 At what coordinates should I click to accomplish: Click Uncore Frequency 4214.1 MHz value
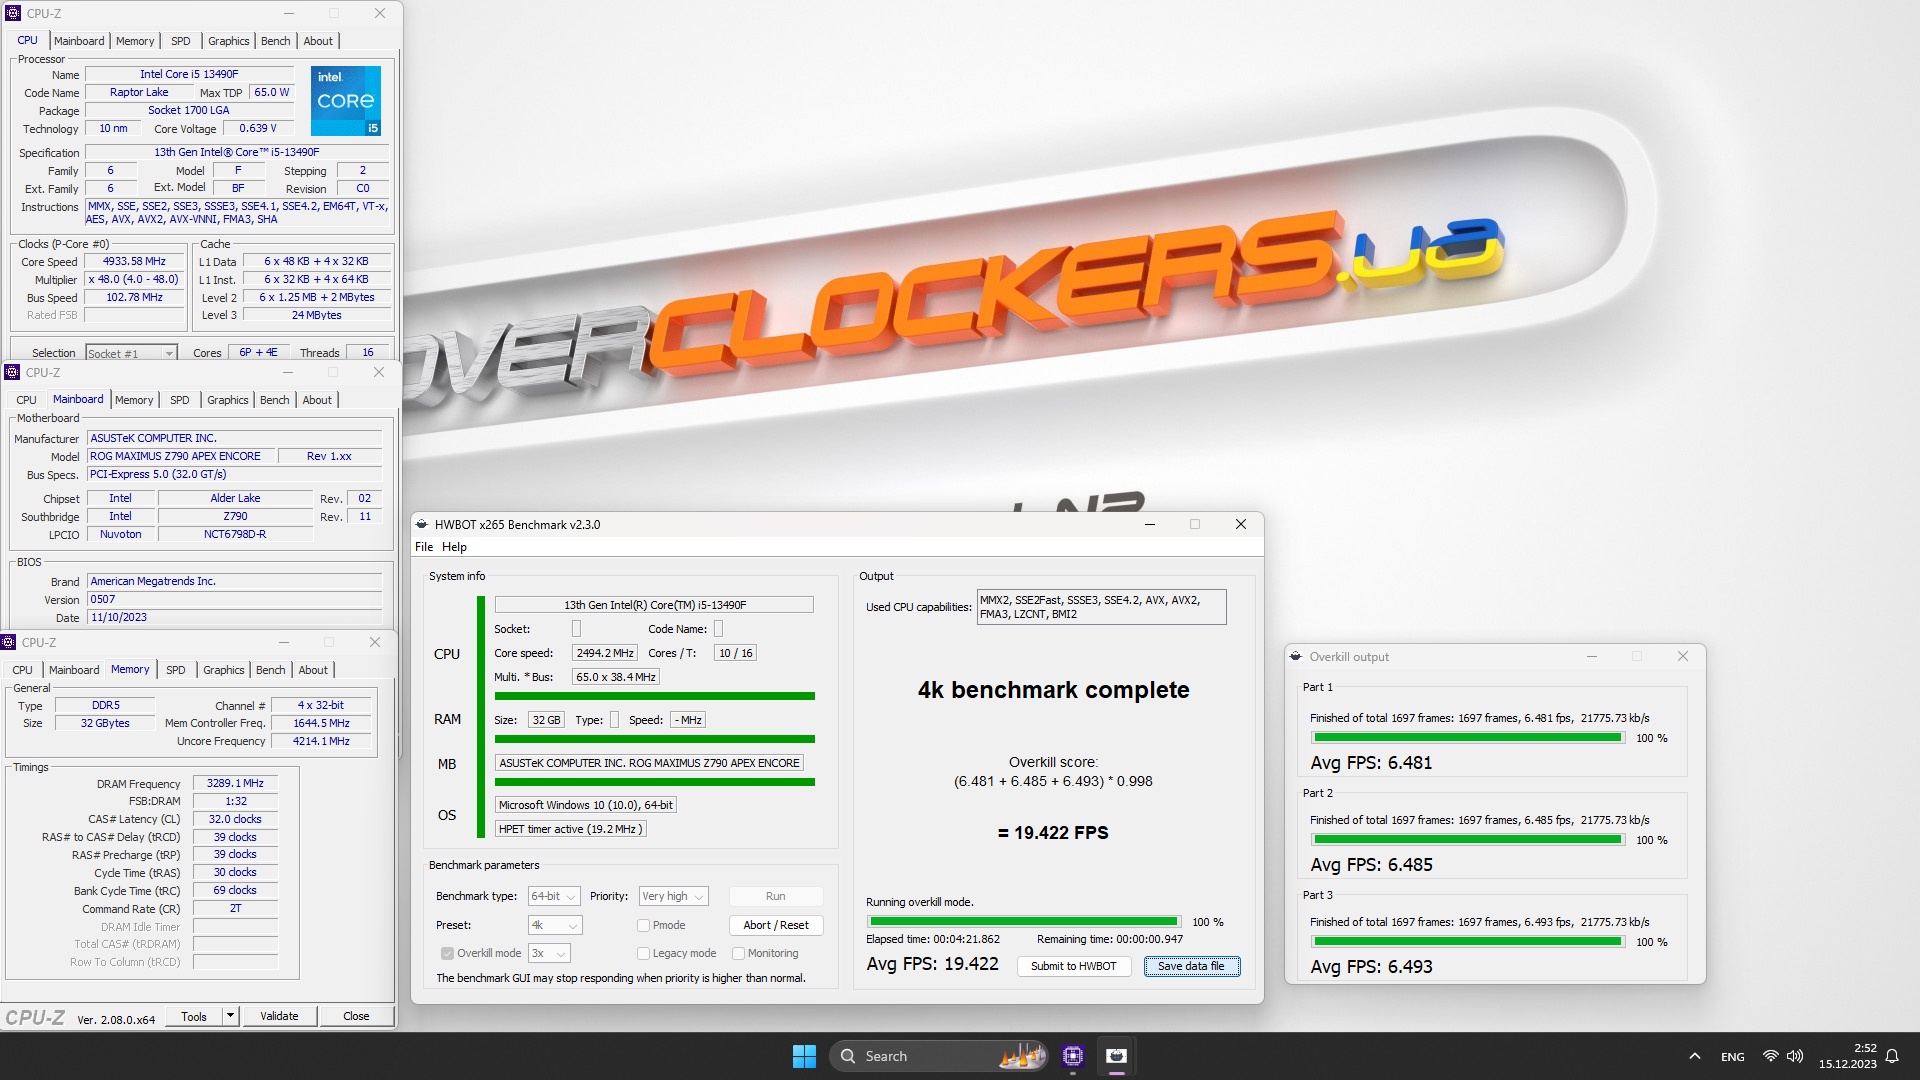(x=321, y=742)
